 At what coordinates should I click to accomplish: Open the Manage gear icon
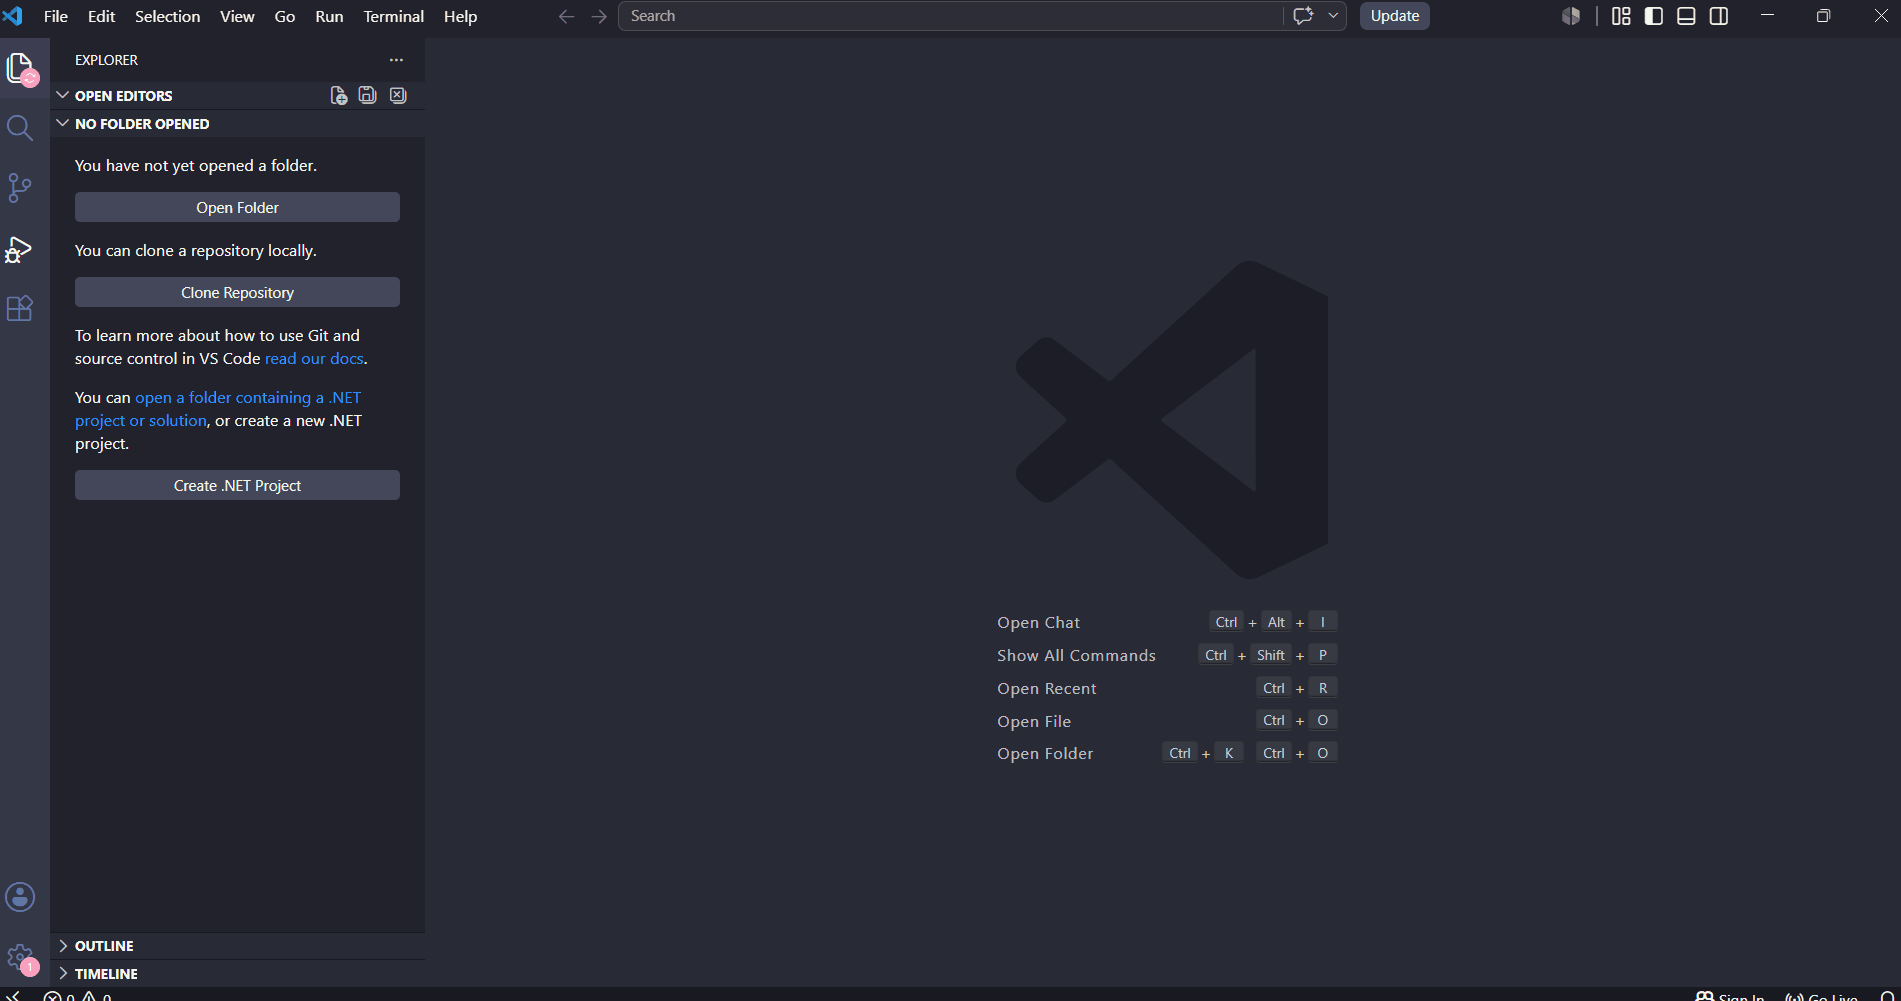pyautogui.click(x=20, y=958)
